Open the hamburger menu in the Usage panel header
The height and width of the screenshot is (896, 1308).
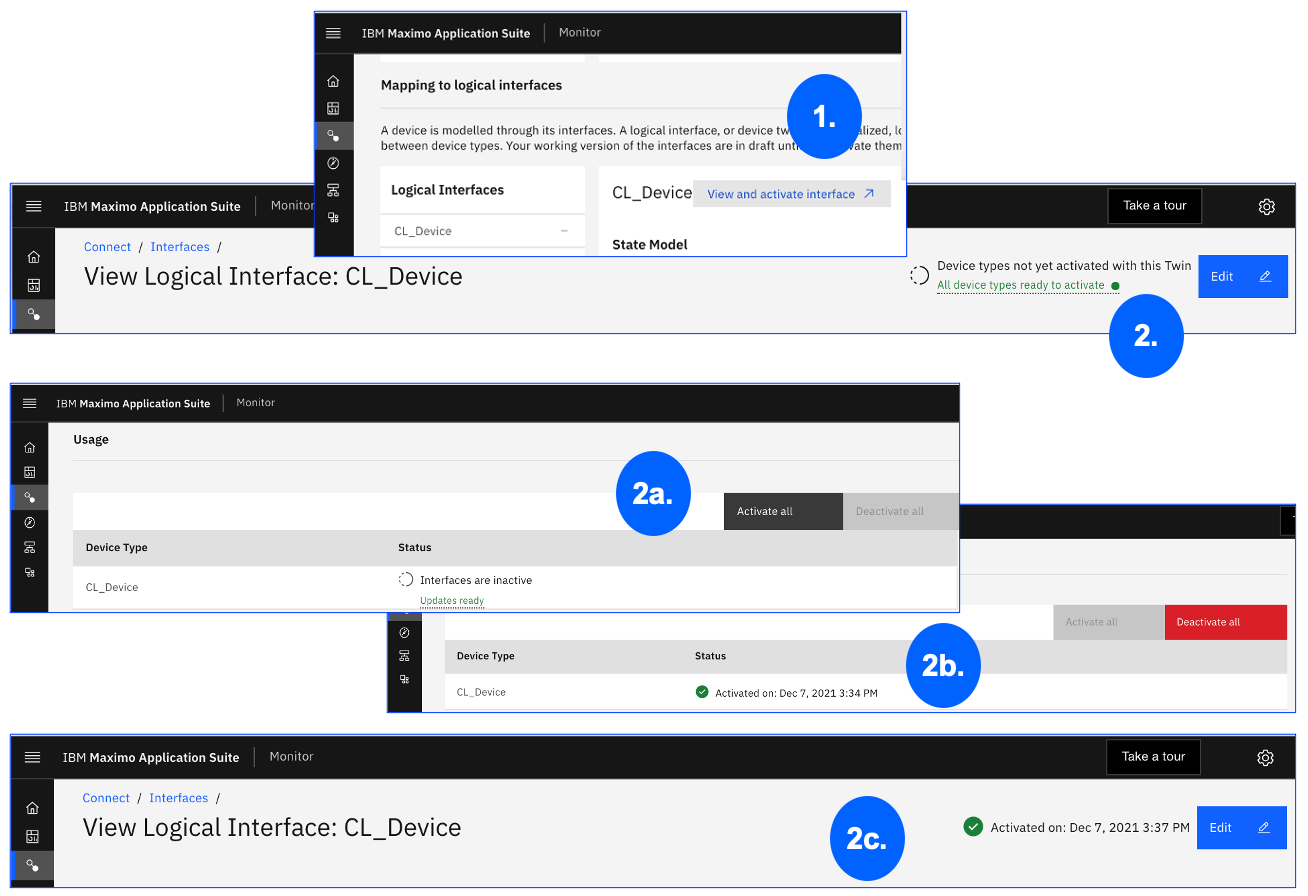[x=29, y=403]
